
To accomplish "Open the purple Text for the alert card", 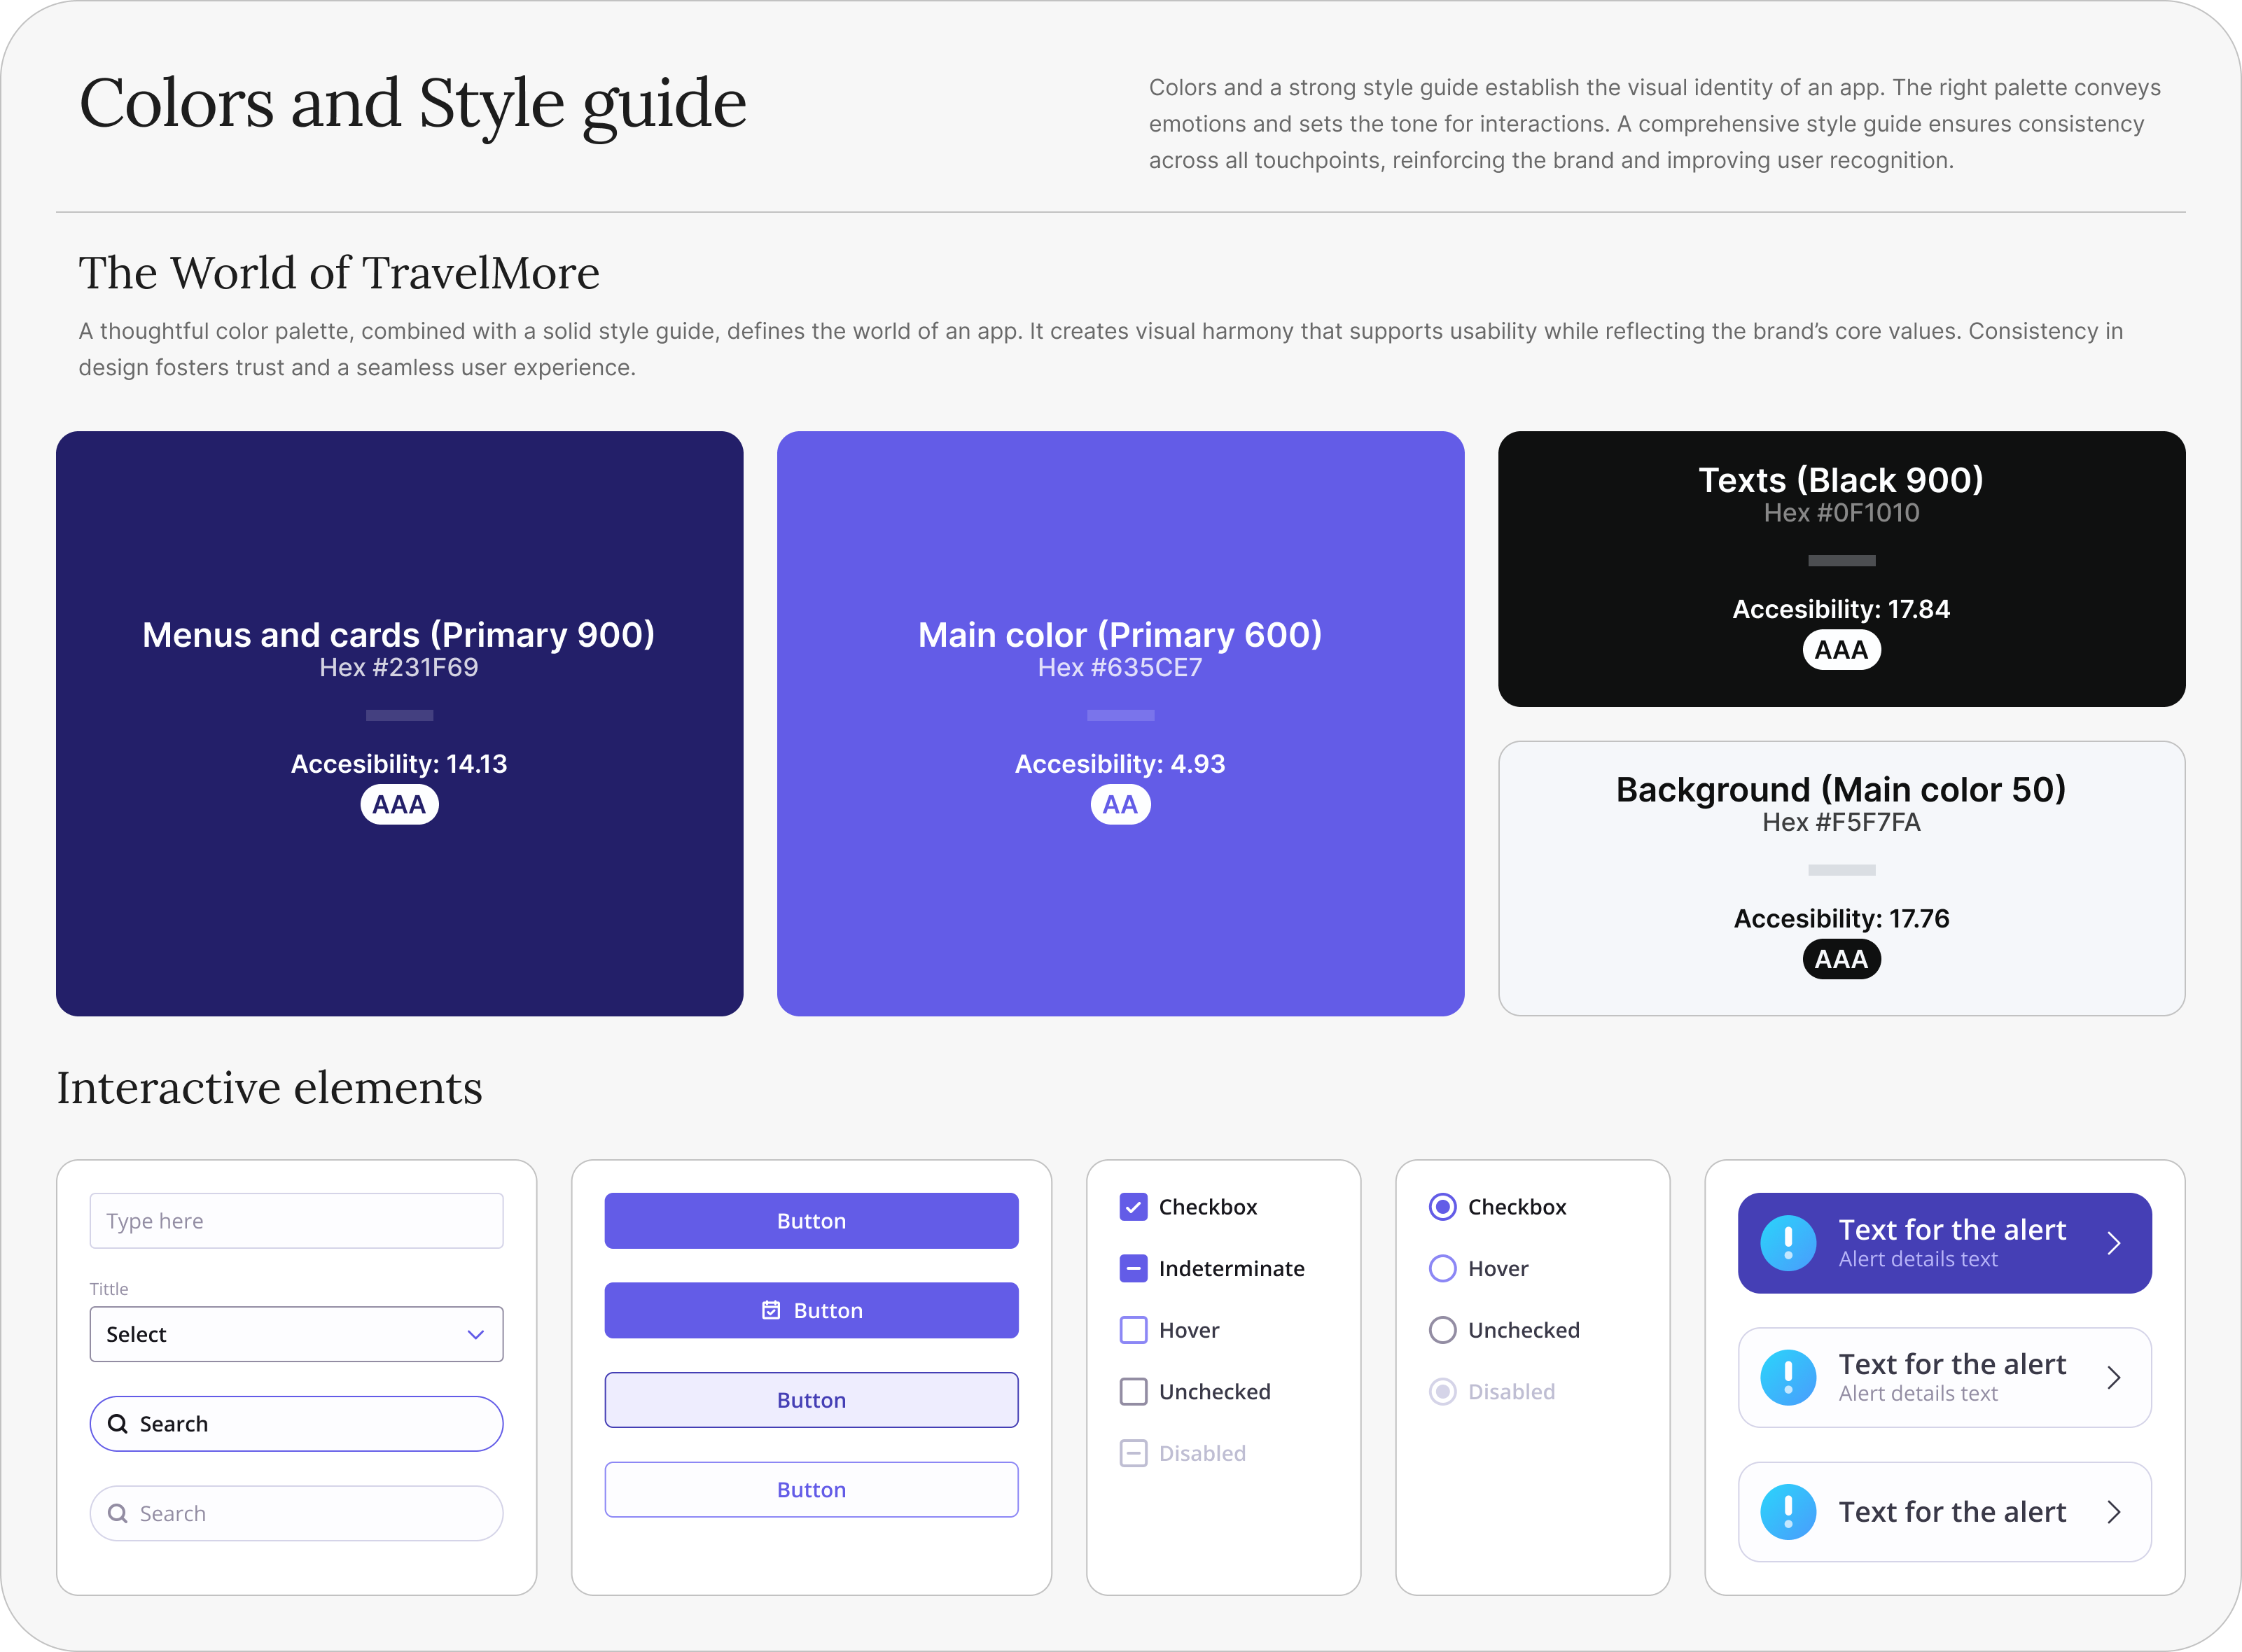I will (1944, 1243).
